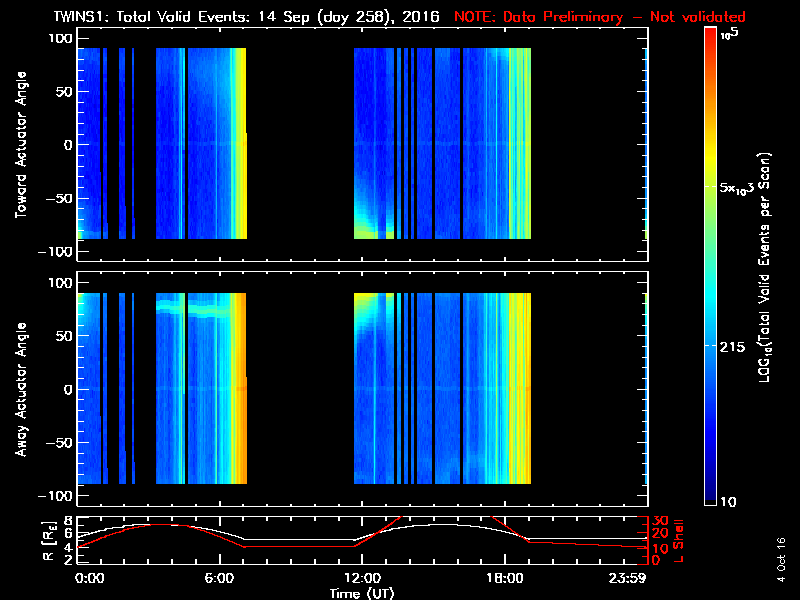This screenshot has height=600, width=800.
Task: Click the 'Time (UT)' x-axis label
Action: [361, 593]
